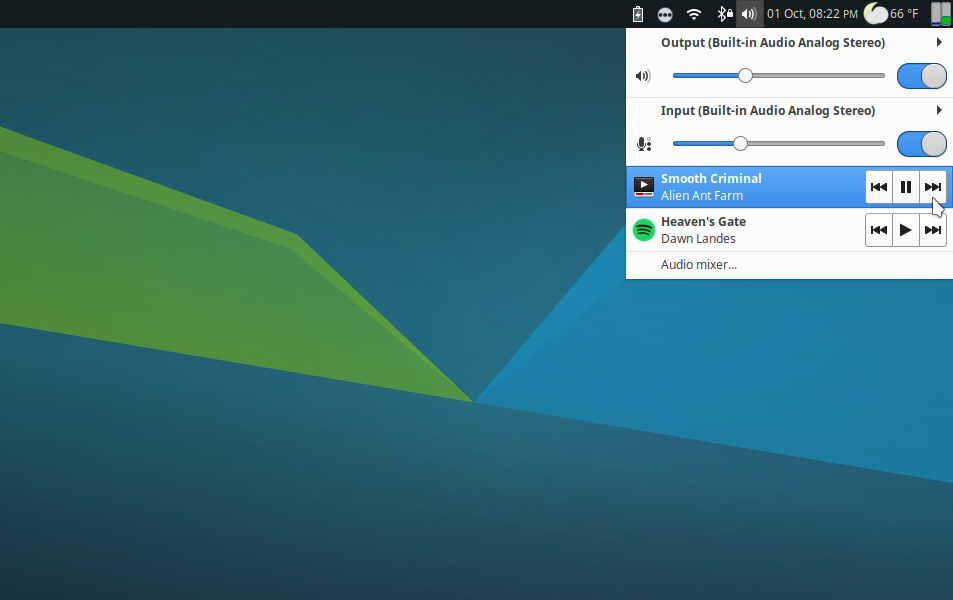Disable the input microphone toggle
953x600 pixels.
(x=921, y=143)
